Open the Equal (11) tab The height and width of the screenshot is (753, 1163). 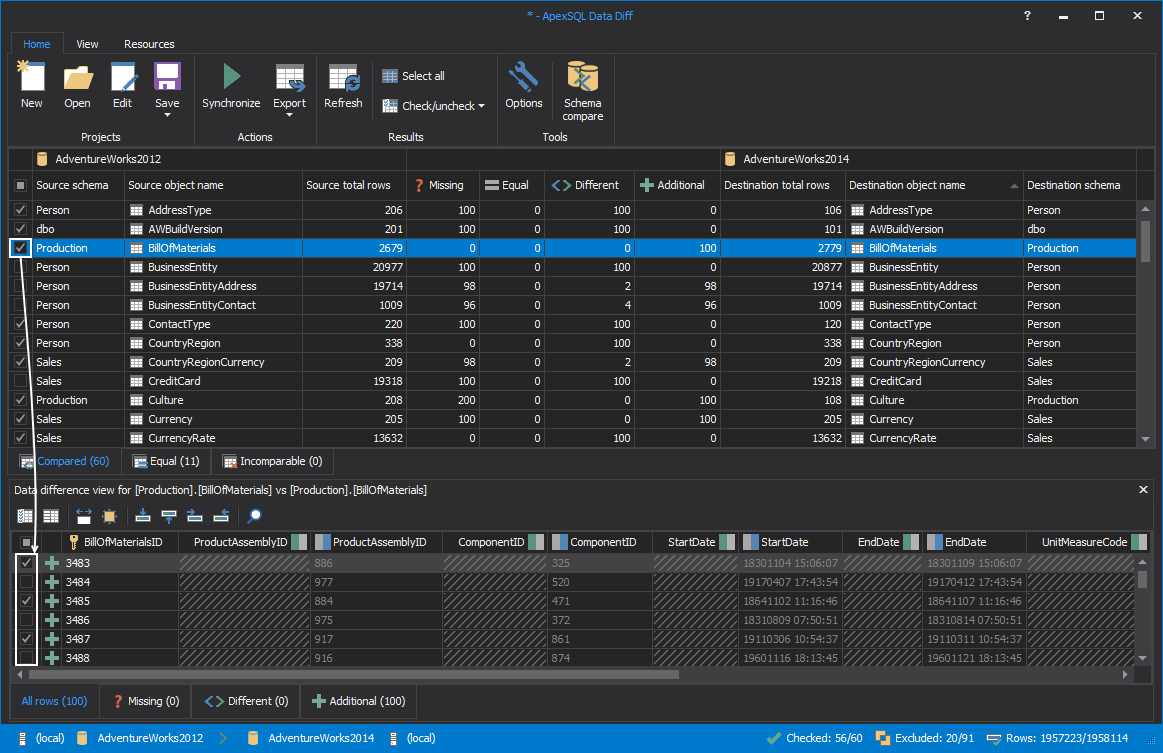tap(166, 461)
